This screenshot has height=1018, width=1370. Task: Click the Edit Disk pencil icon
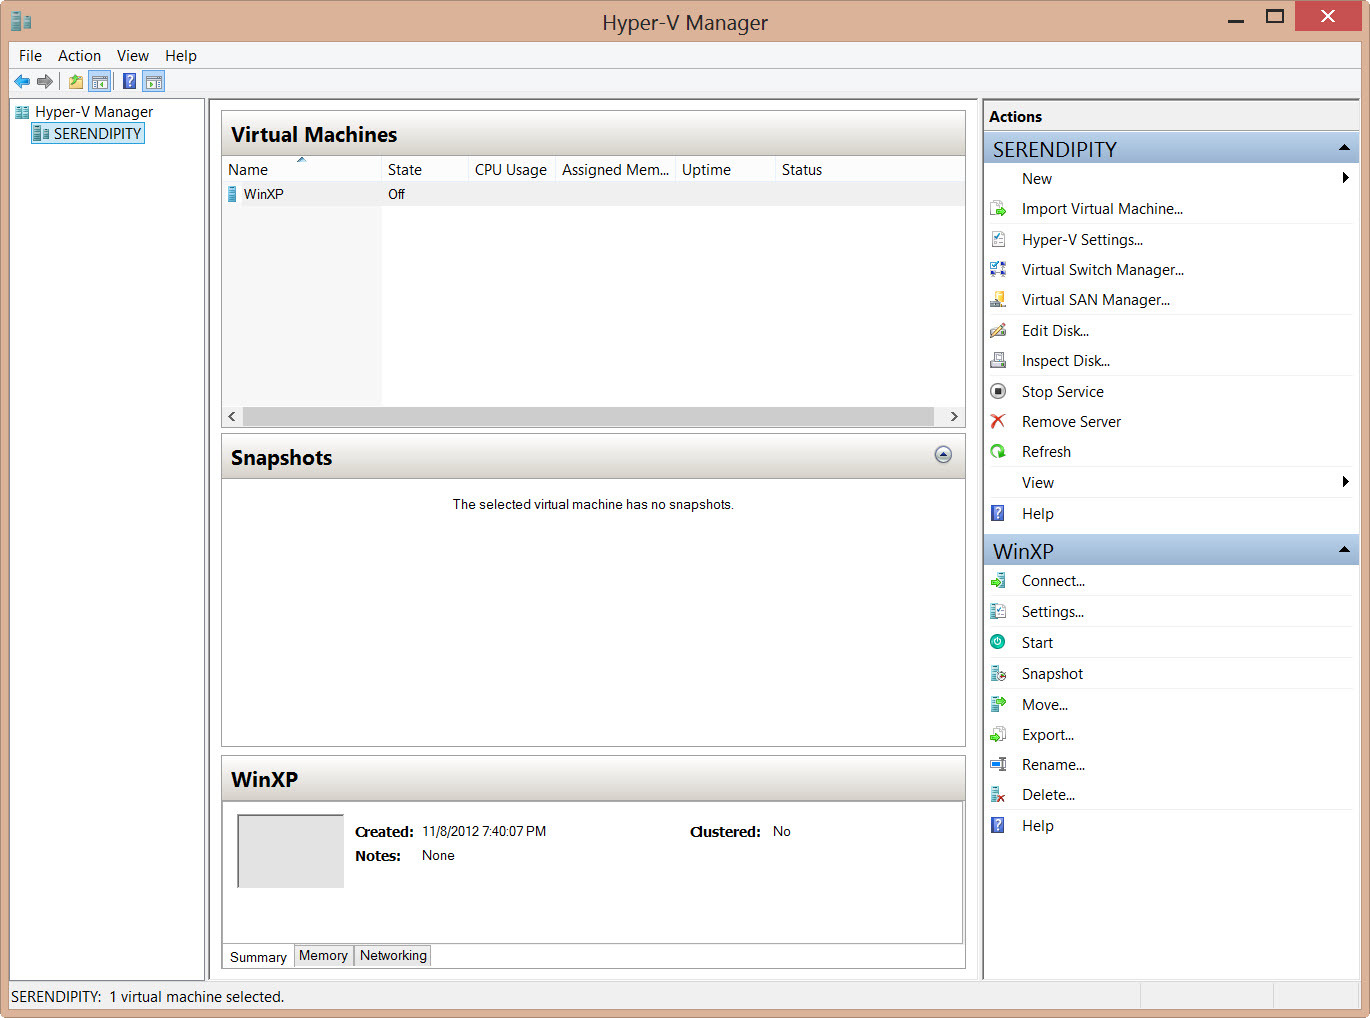pyautogui.click(x=998, y=331)
